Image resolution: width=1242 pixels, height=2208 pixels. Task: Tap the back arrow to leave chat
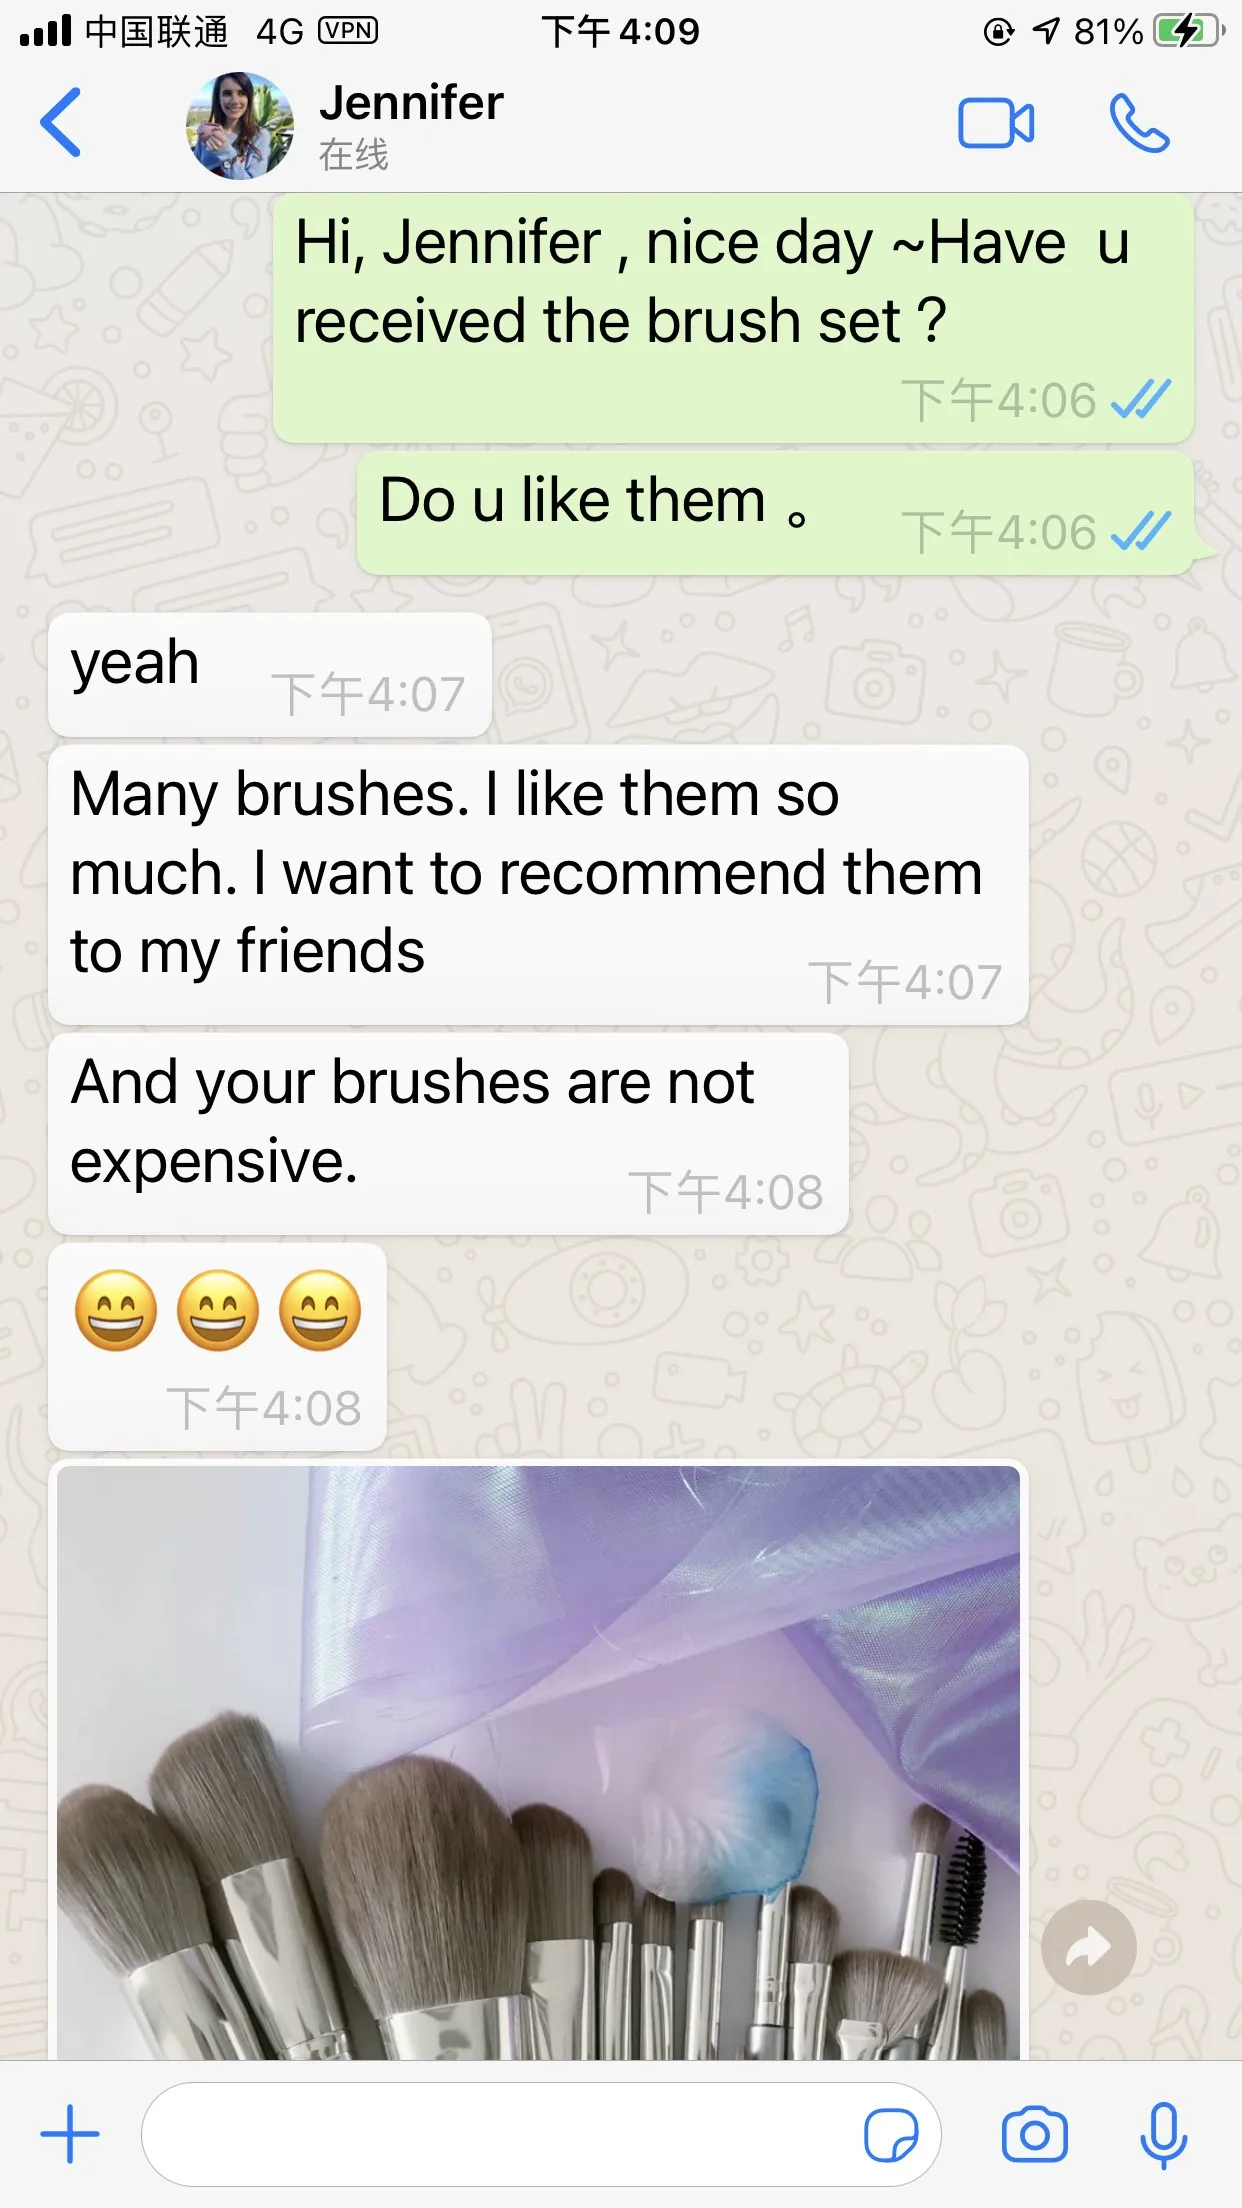pyautogui.click(x=60, y=123)
